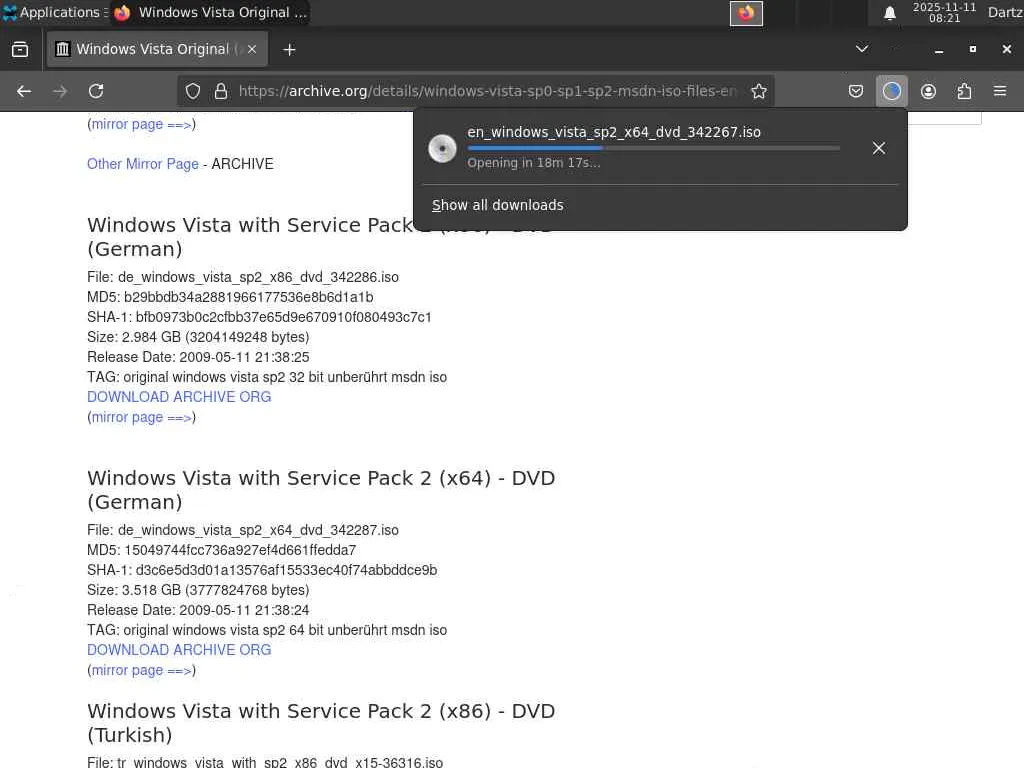Open the Extensions puzzle icon
Viewport: 1024px width, 768px height.
pos(964,91)
